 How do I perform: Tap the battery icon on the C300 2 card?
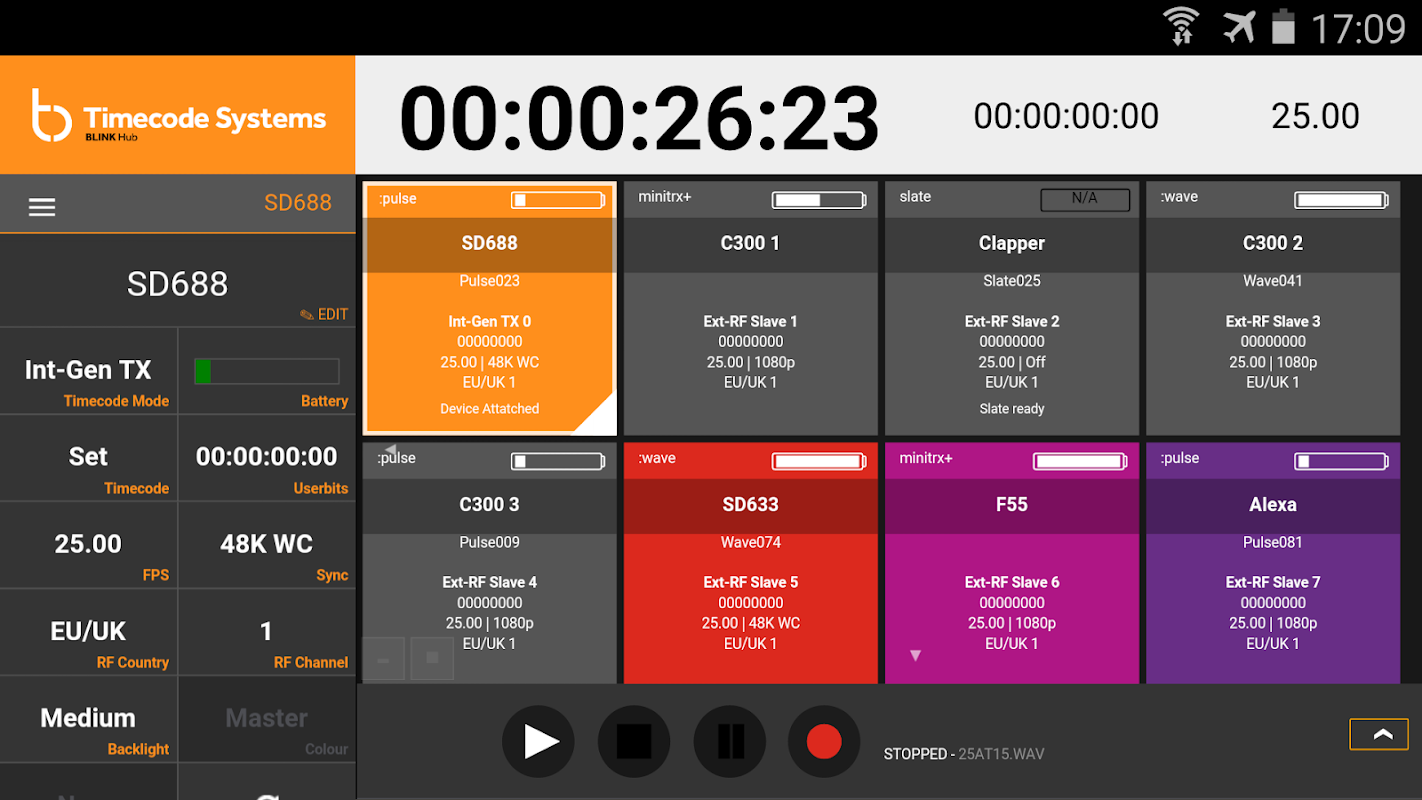click(x=1341, y=200)
